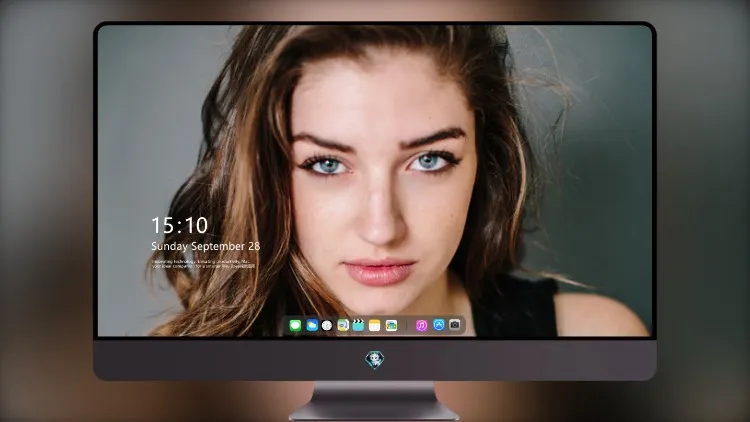Open the Clock app in the dock

[x=327, y=326]
